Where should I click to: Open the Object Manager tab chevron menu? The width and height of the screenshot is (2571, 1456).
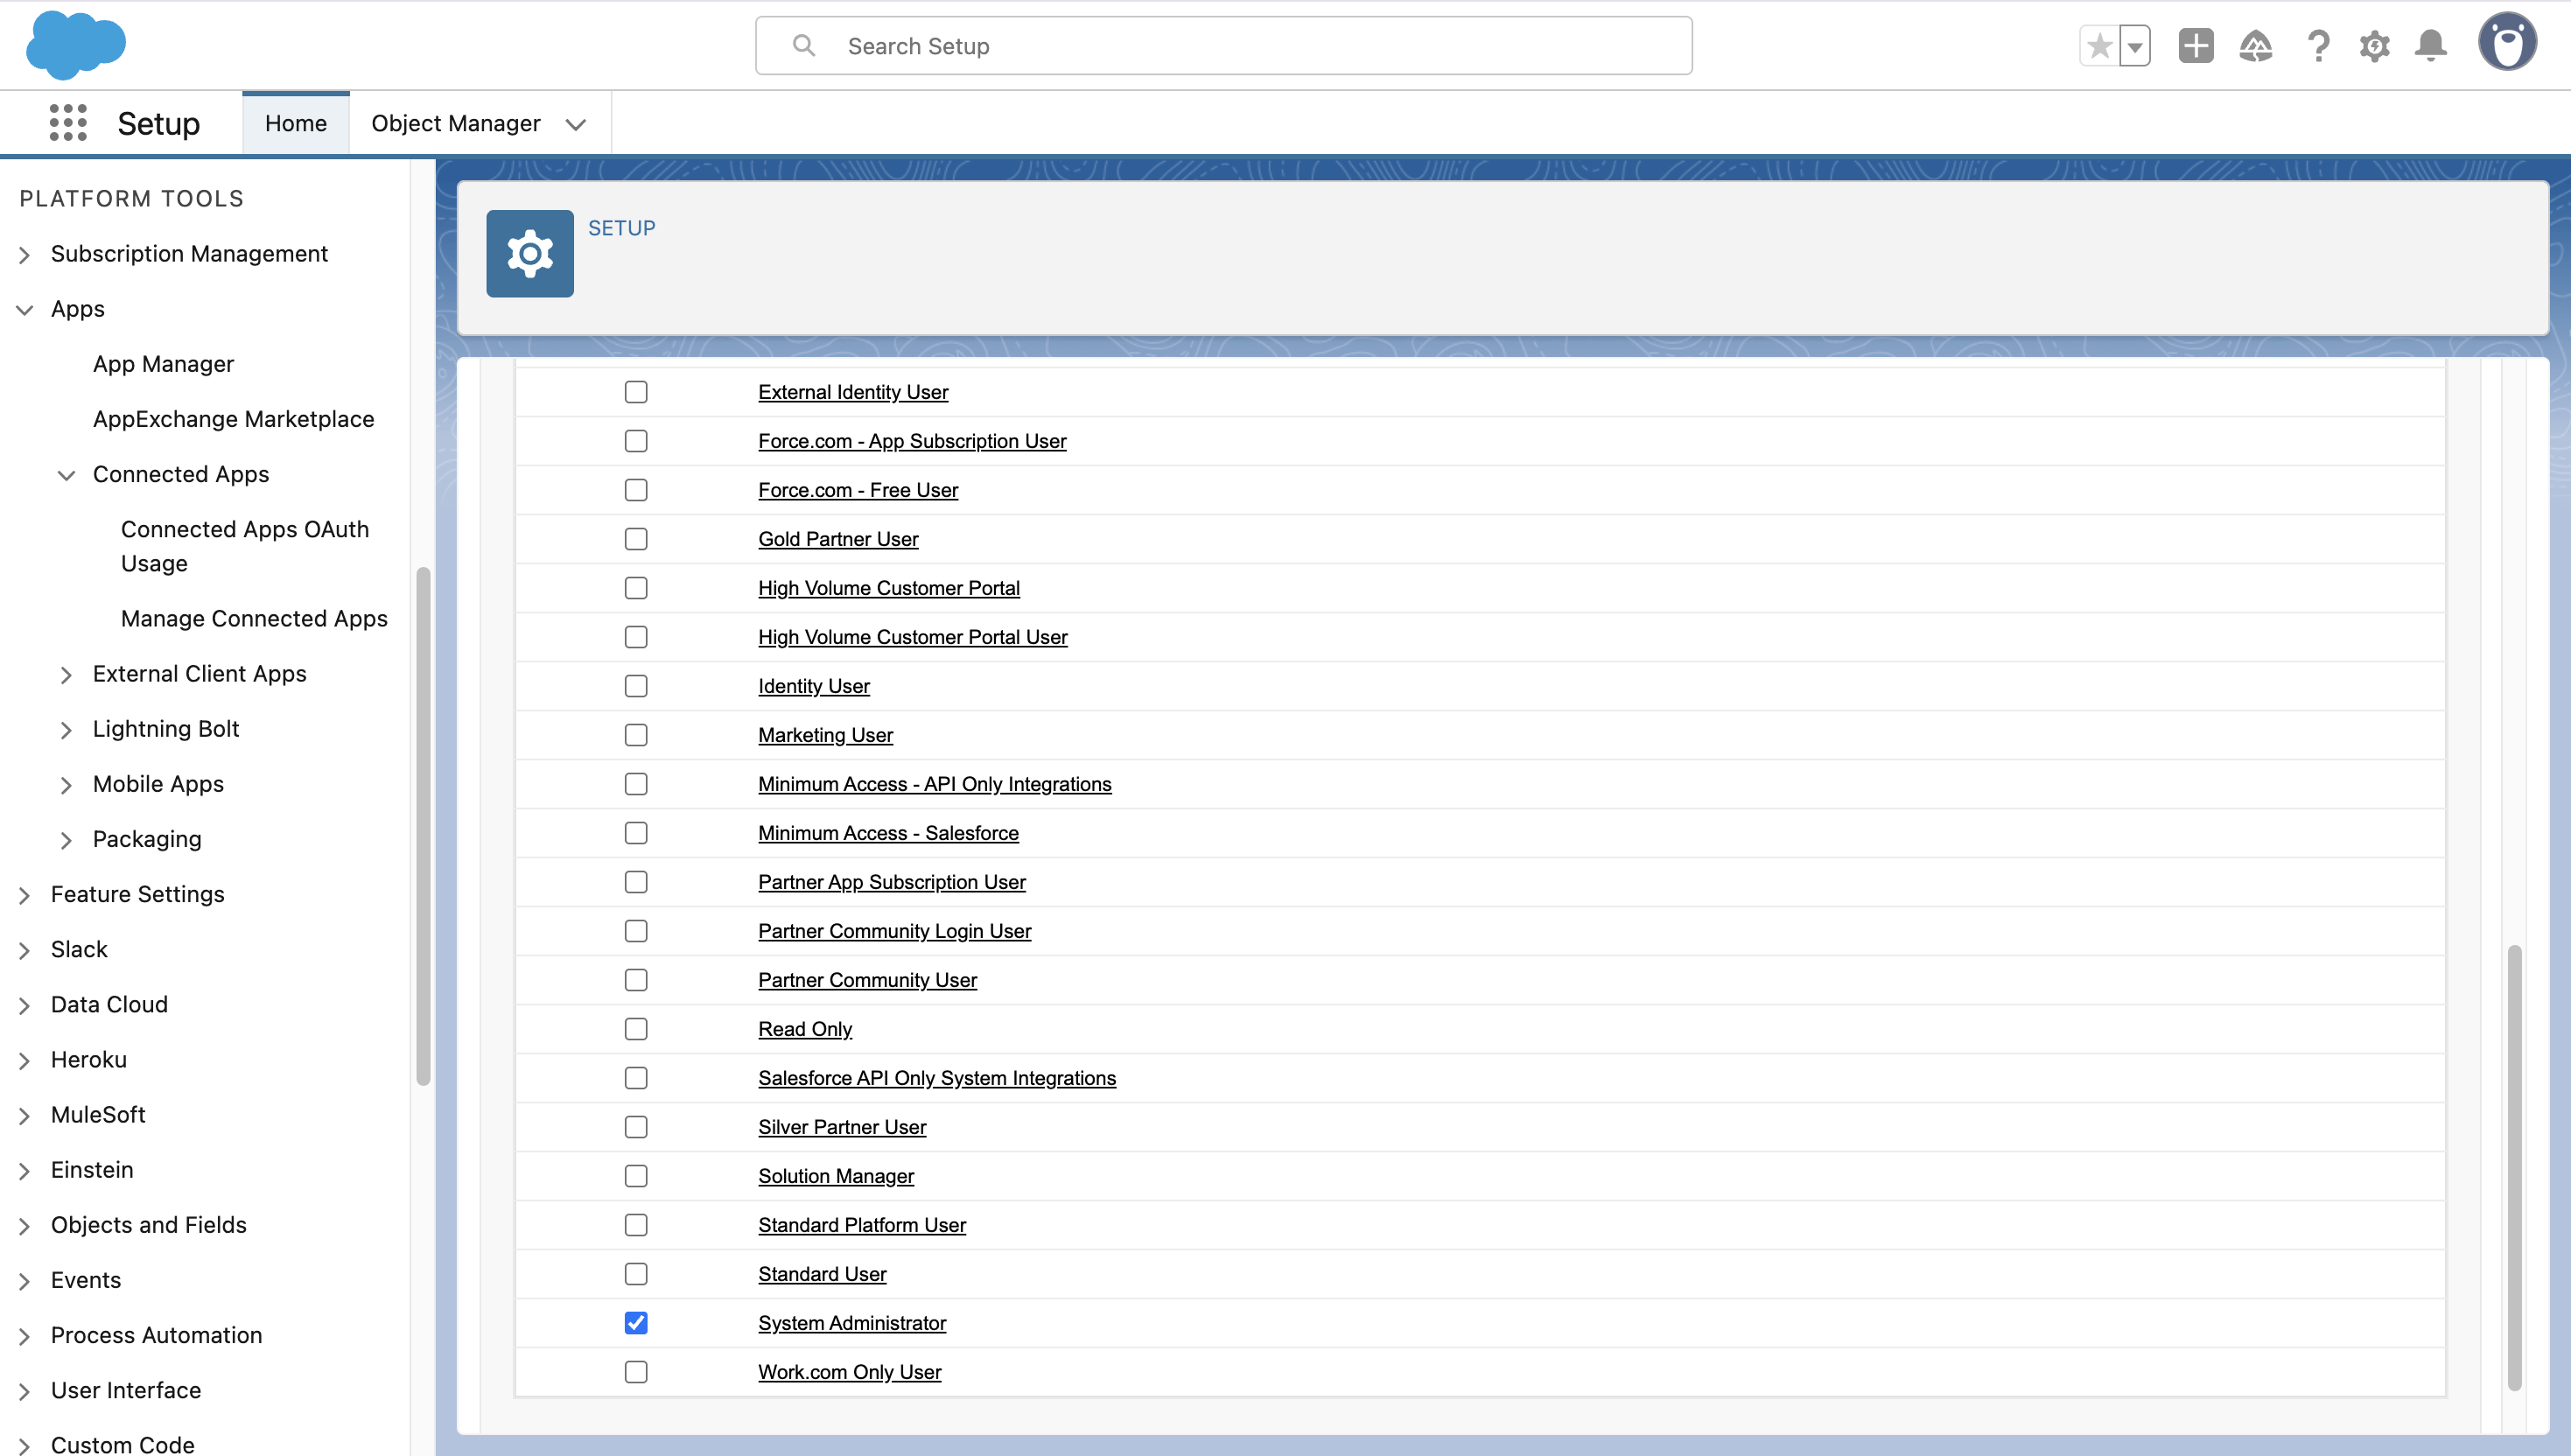[x=576, y=124]
